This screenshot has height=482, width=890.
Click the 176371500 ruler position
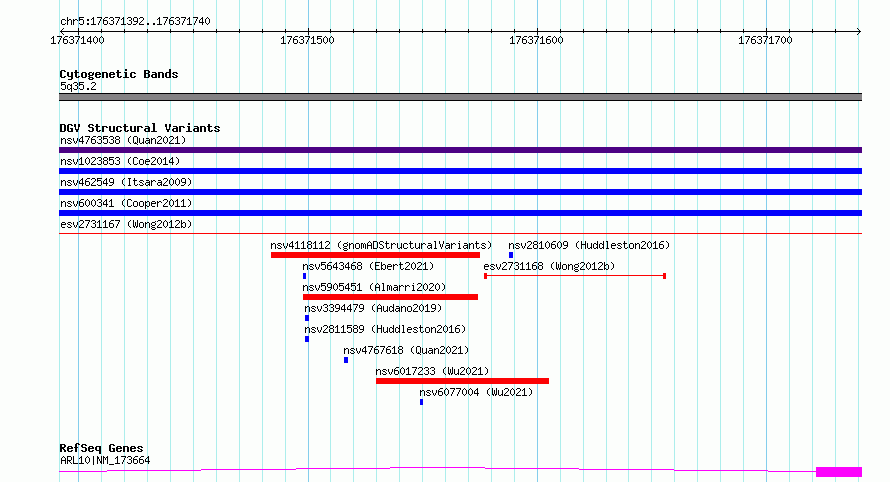coord(307,40)
